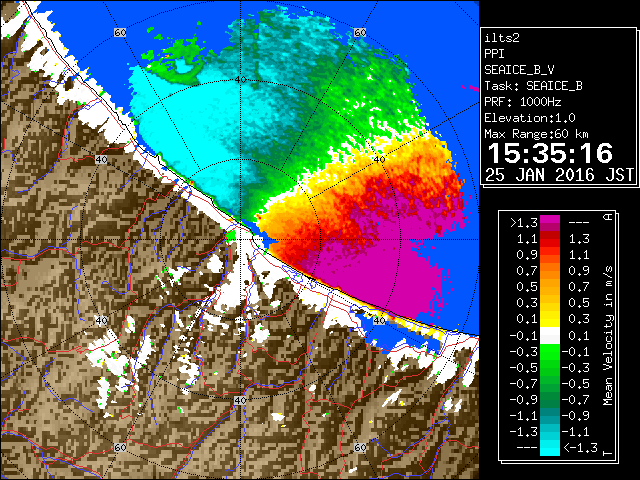Click the "25 JAN 2016 JST" date

[559, 175]
